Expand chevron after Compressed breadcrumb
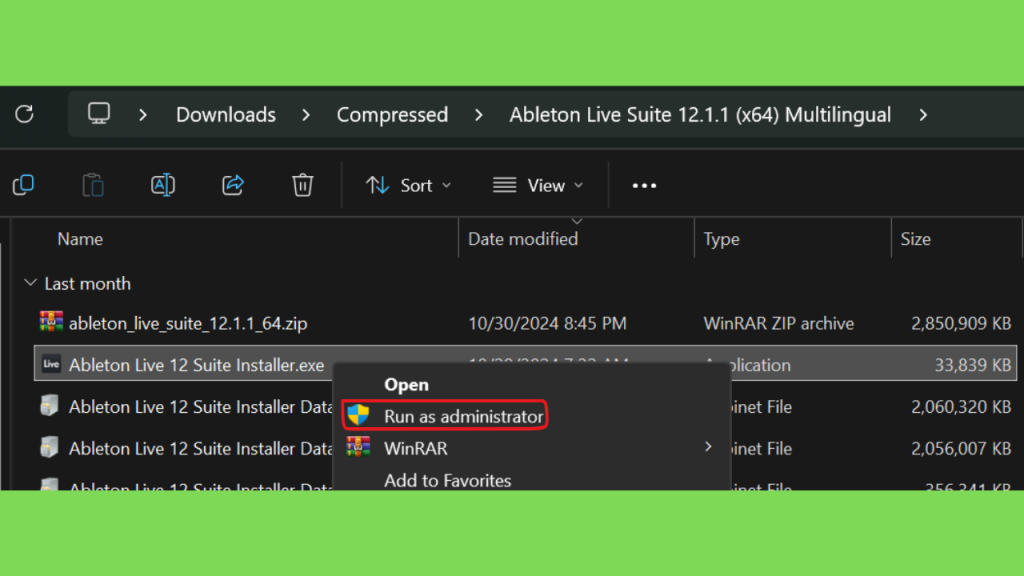Viewport: 1024px width, 576px height. 479,115
